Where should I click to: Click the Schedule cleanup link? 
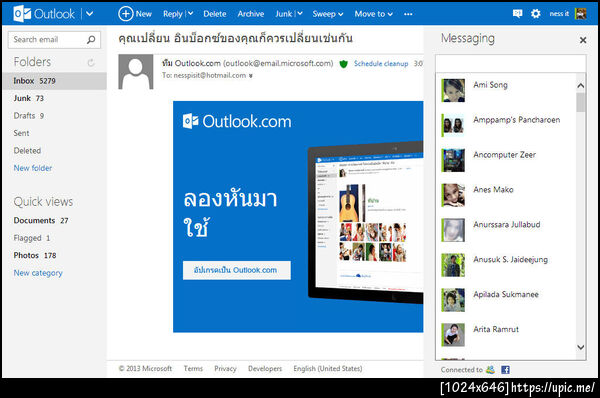pos(381,64)
